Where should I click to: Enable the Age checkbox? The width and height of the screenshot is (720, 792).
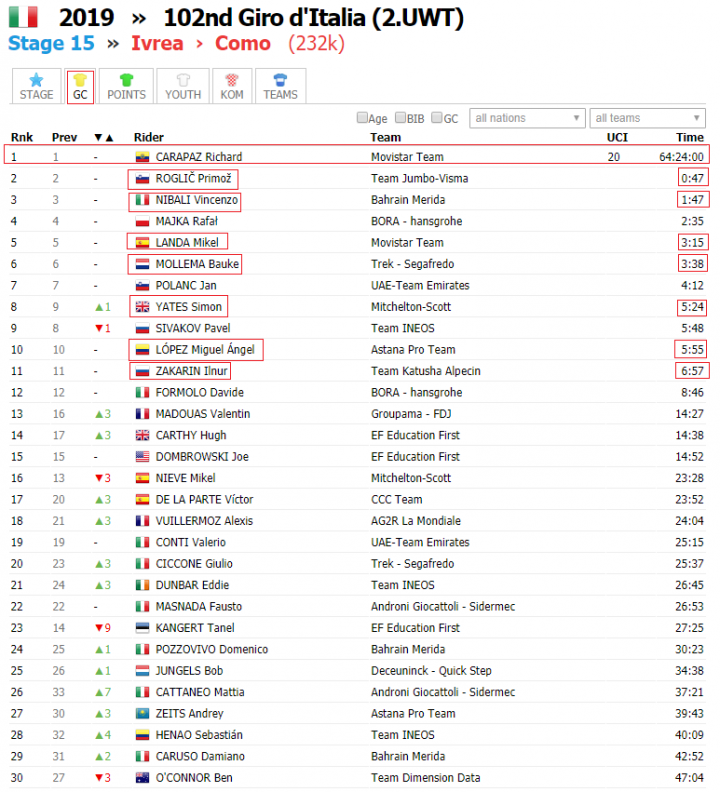point(362,118)
